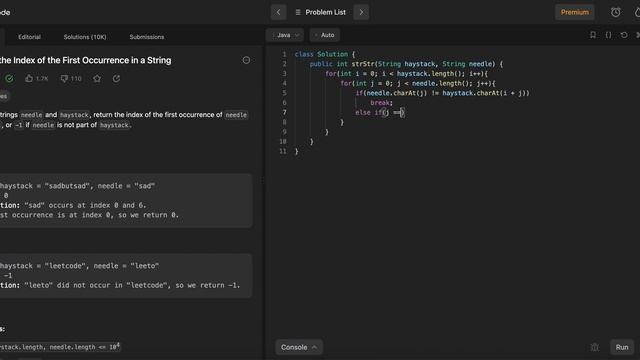Go to next problem with right chevron
The height and width of the screenshot is (360, 640).
pyautogui.click(x=361, y=12)
